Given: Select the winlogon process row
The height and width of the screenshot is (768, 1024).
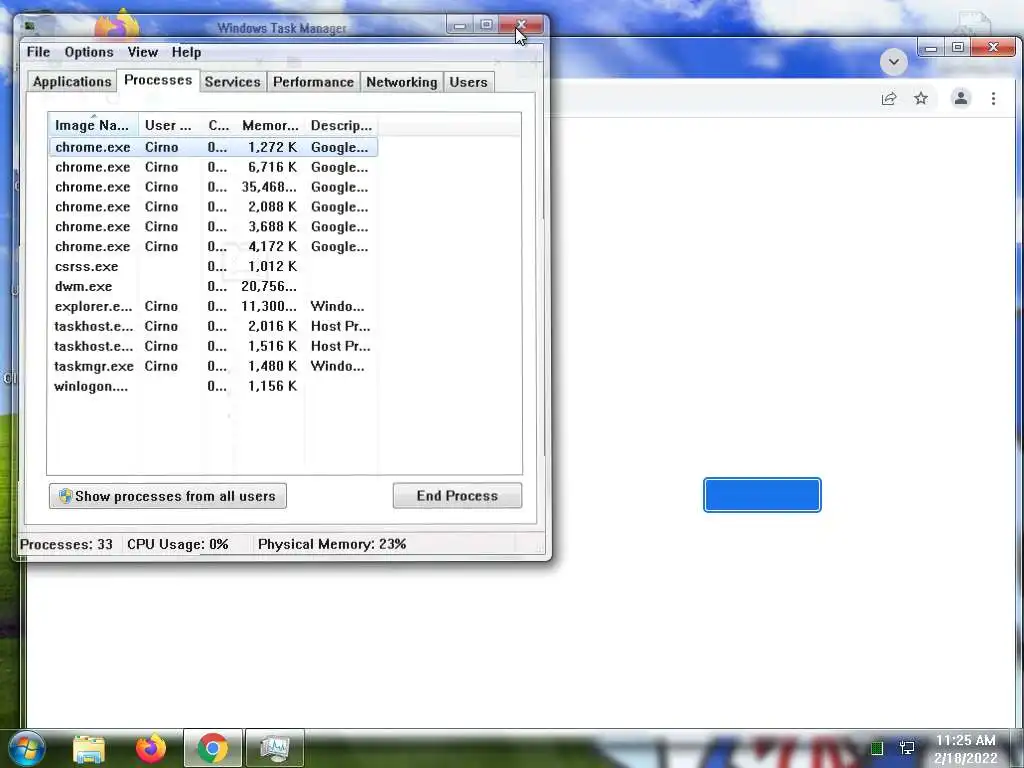Looking at the screenshot, I should click(213, 386).
